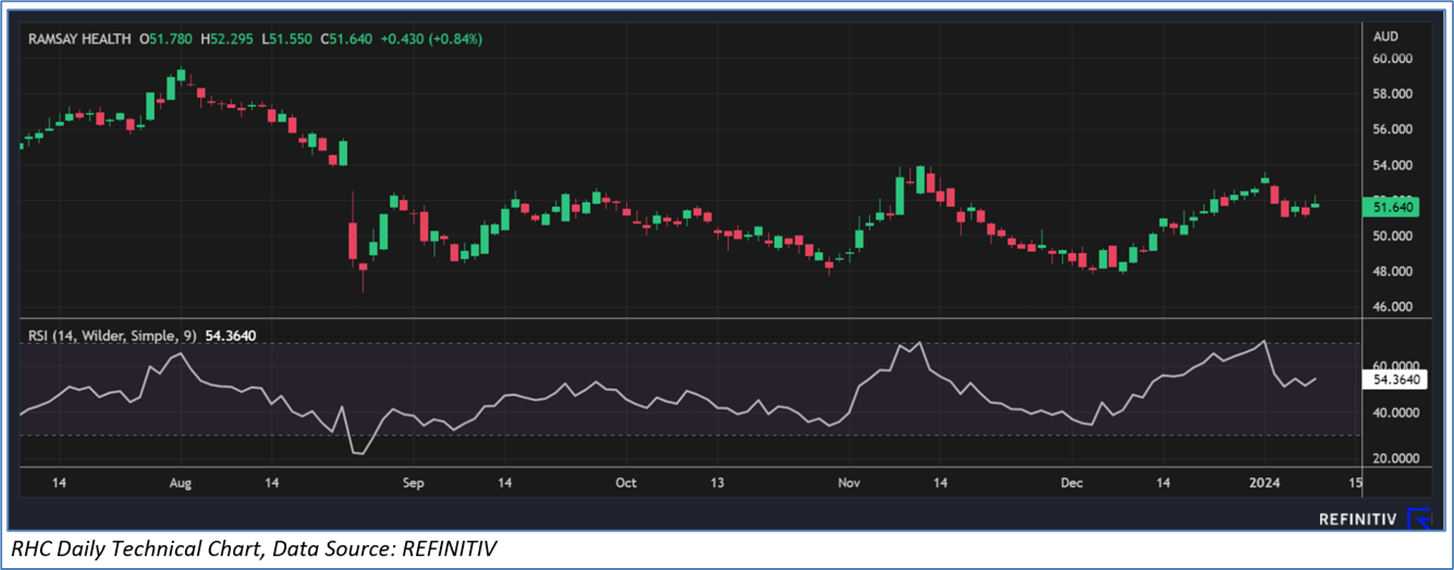Viewport: 1454px width, 570px height.
Task: Click the Nov label on time axis
Action: pyautogui.click(x=849, y=484)
